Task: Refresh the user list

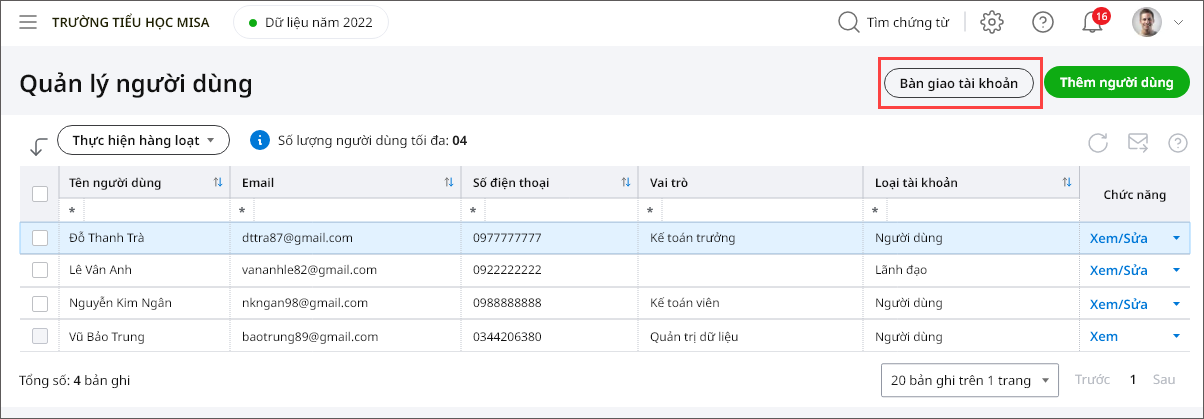Action: pyautogui.click(x=1098, y=143)
